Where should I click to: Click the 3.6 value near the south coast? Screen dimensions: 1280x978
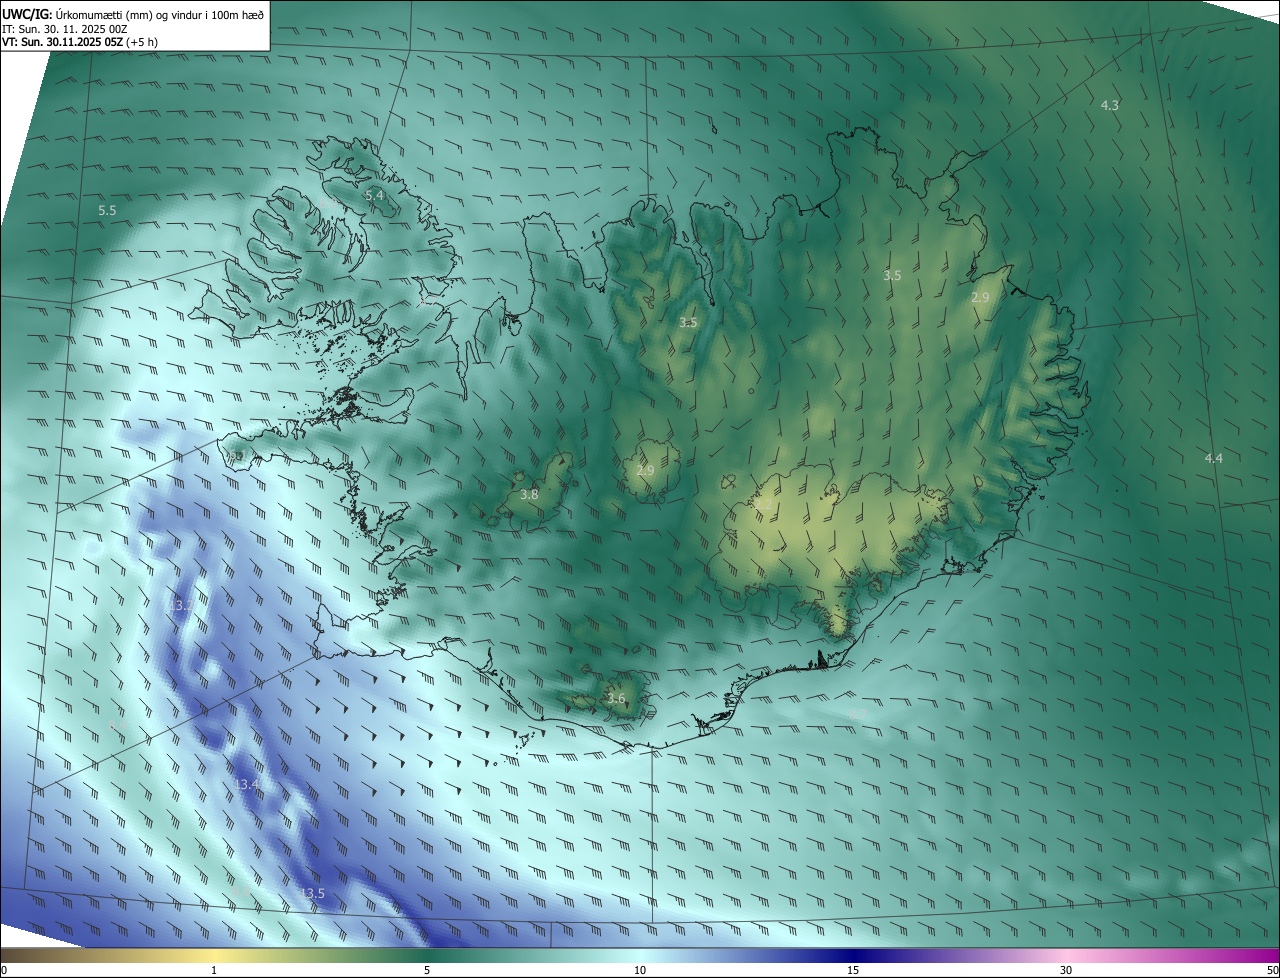(x=616, y=698)
